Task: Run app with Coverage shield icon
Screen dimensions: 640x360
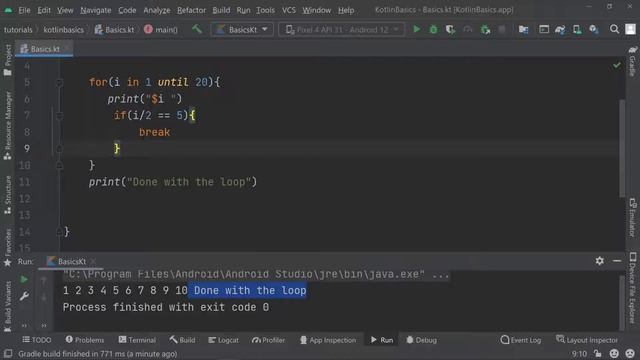Action: click(x=450, y=29)
